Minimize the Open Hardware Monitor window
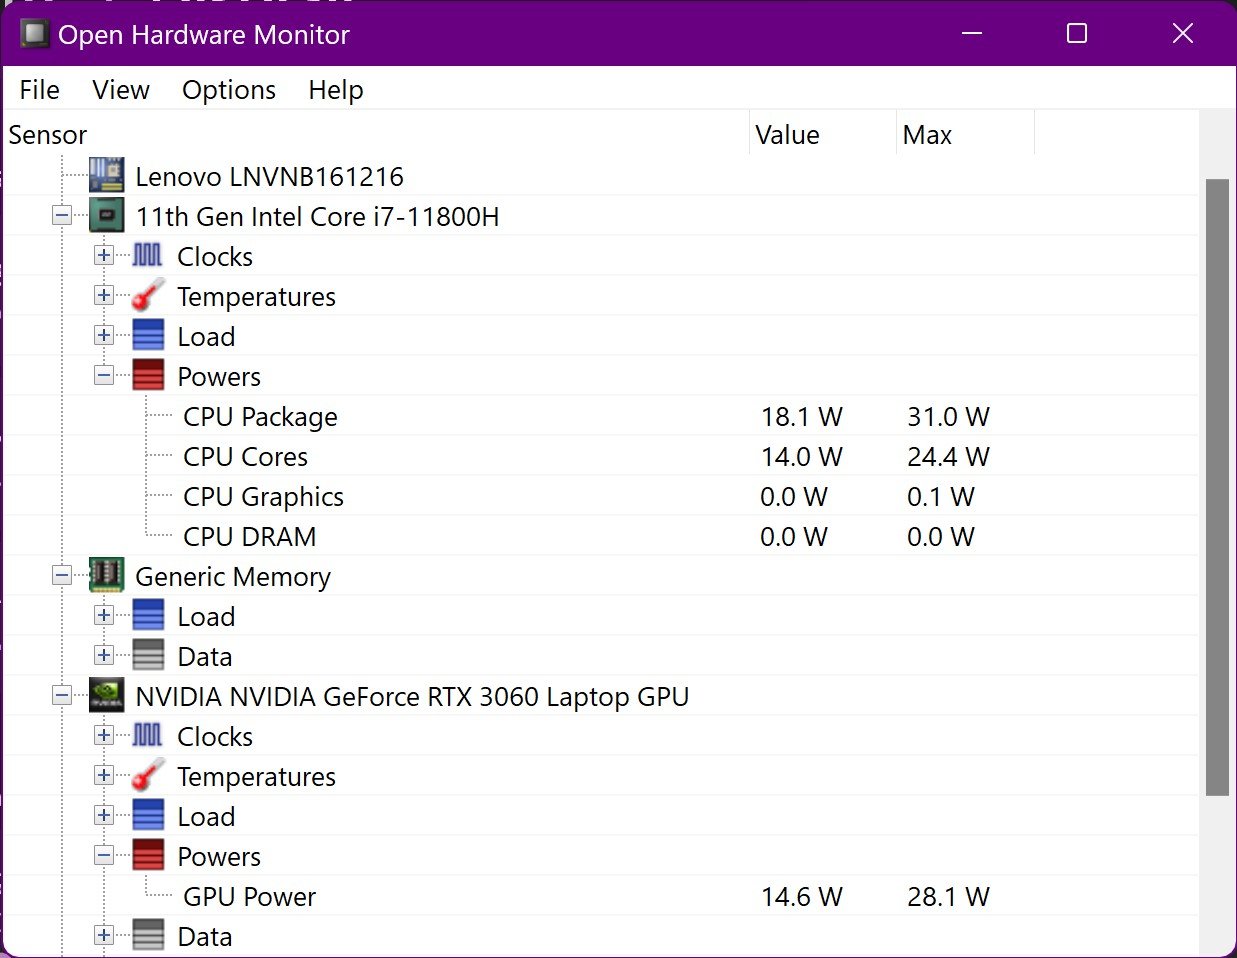 click(x=972, y=33)
